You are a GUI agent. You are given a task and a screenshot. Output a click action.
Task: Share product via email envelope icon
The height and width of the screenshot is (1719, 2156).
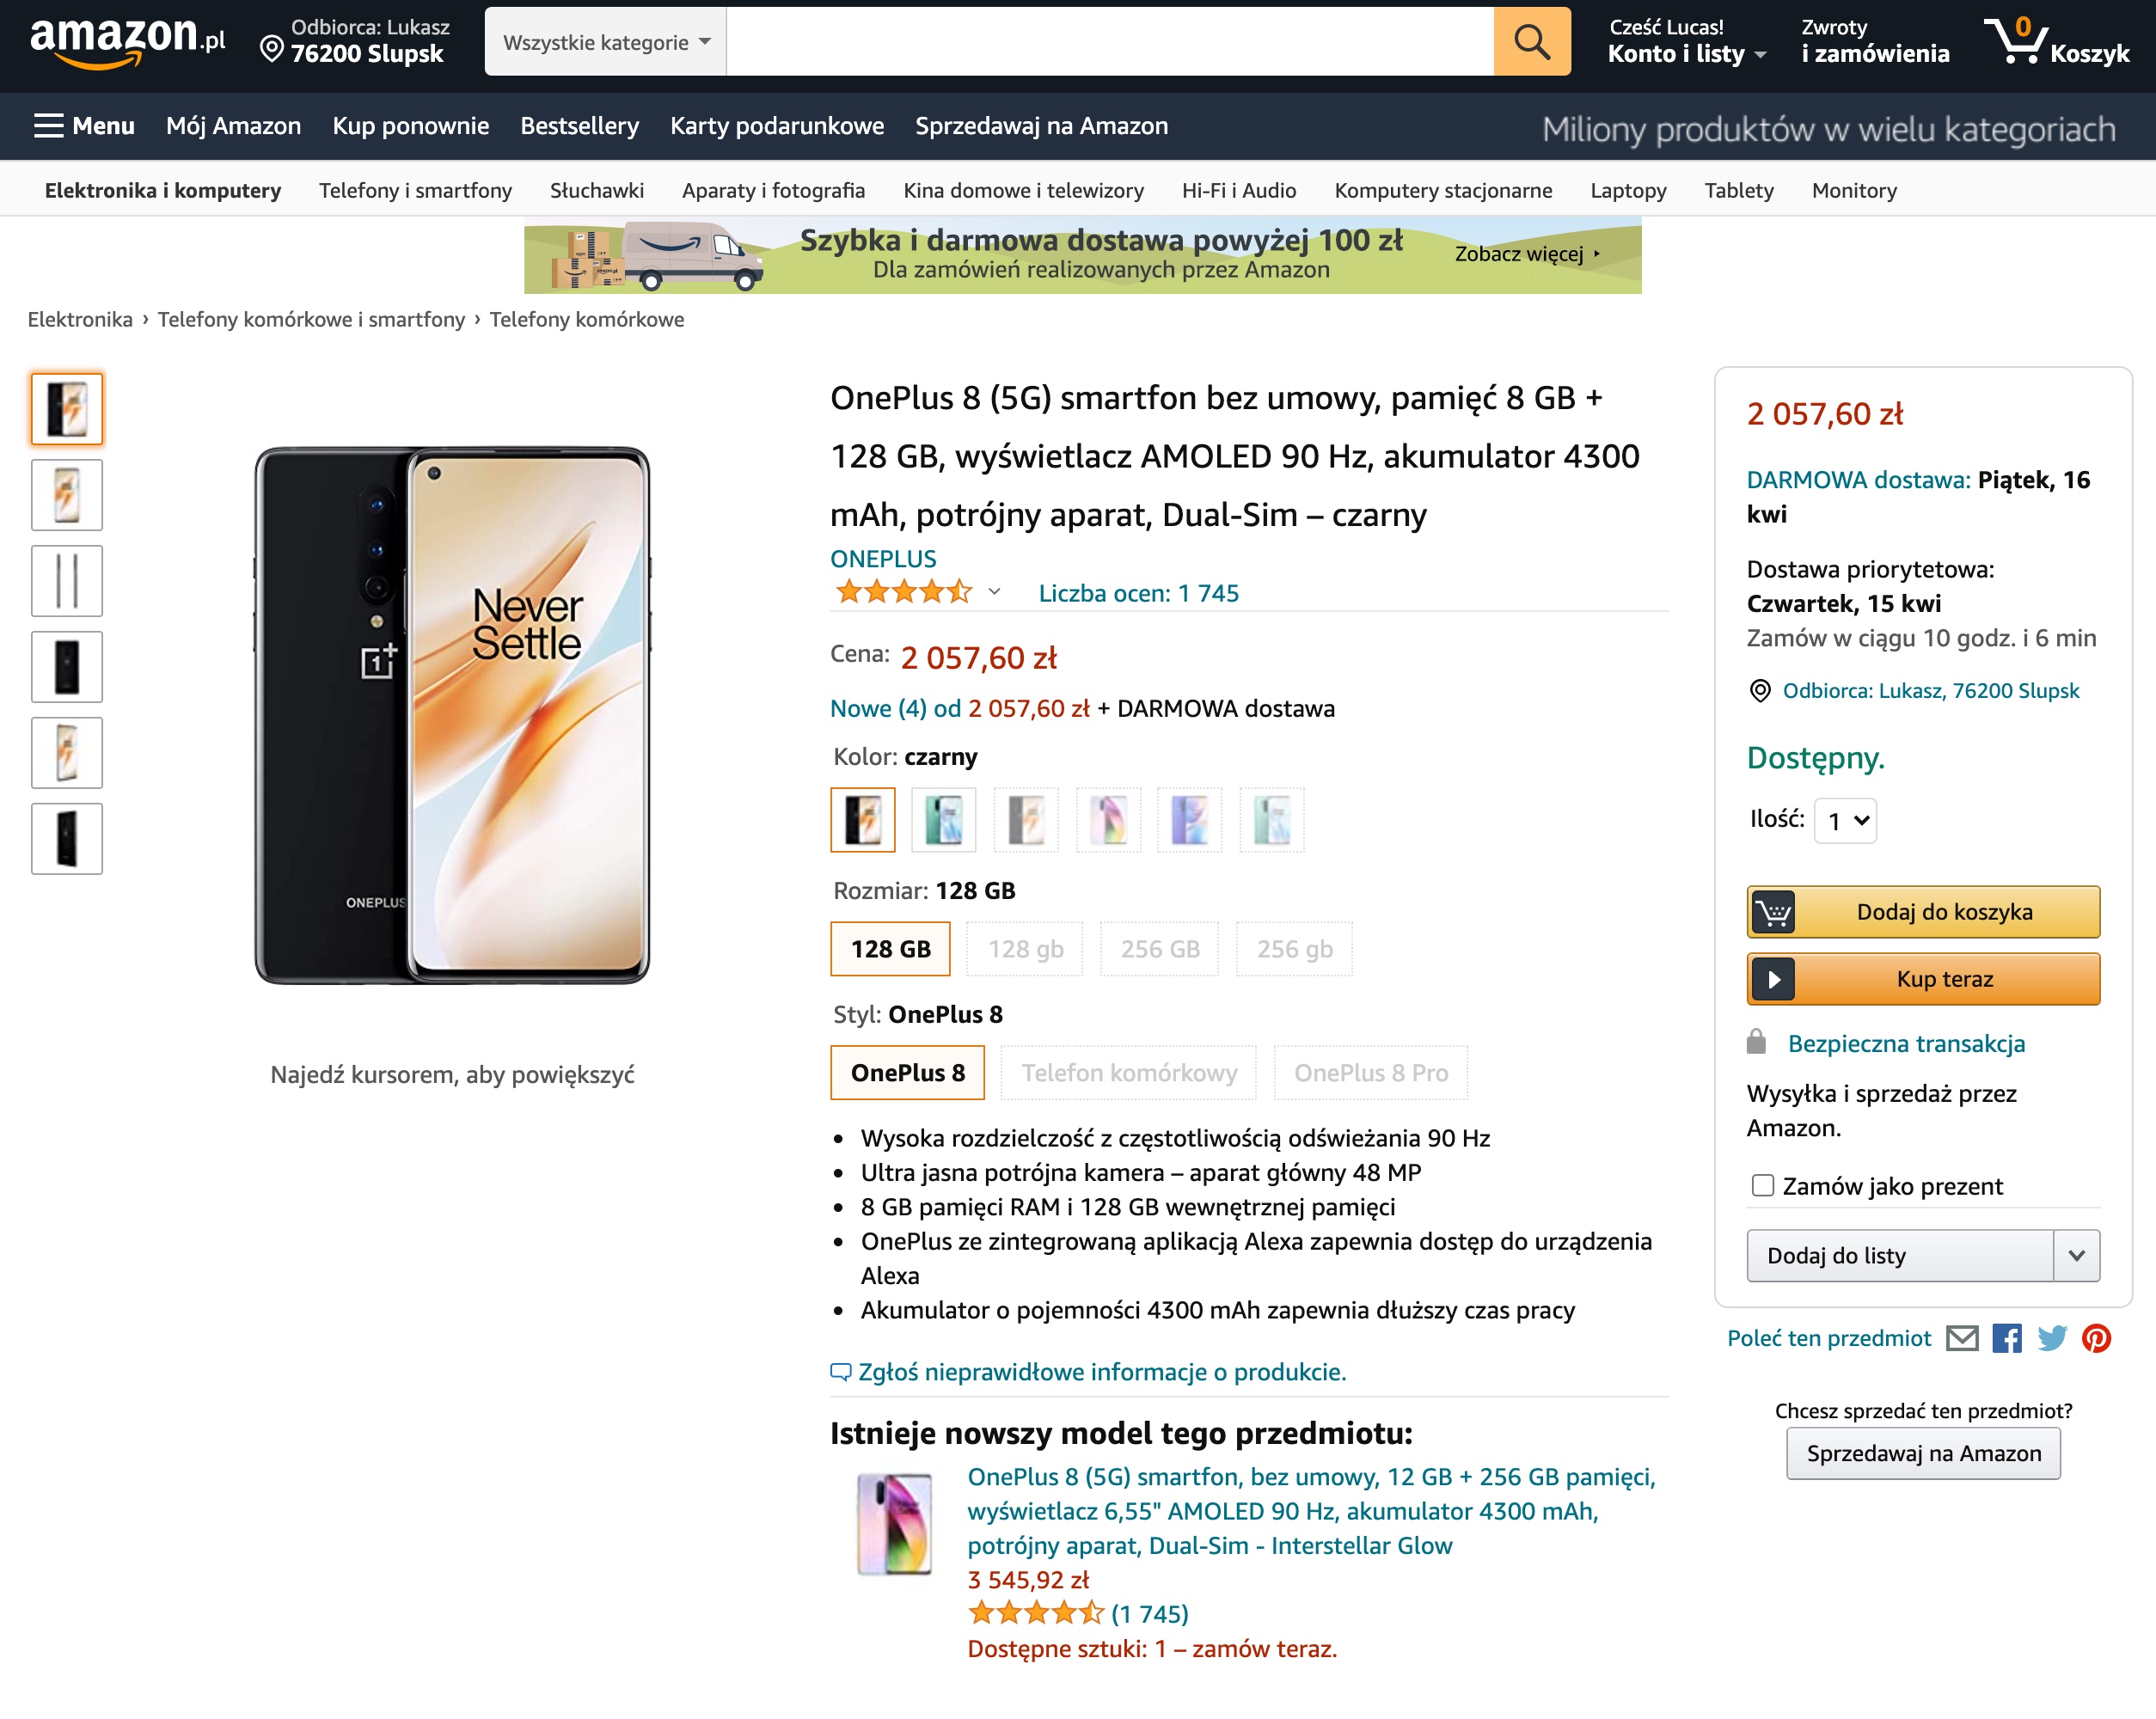pyautogui.click(x=1961, y=1338)
